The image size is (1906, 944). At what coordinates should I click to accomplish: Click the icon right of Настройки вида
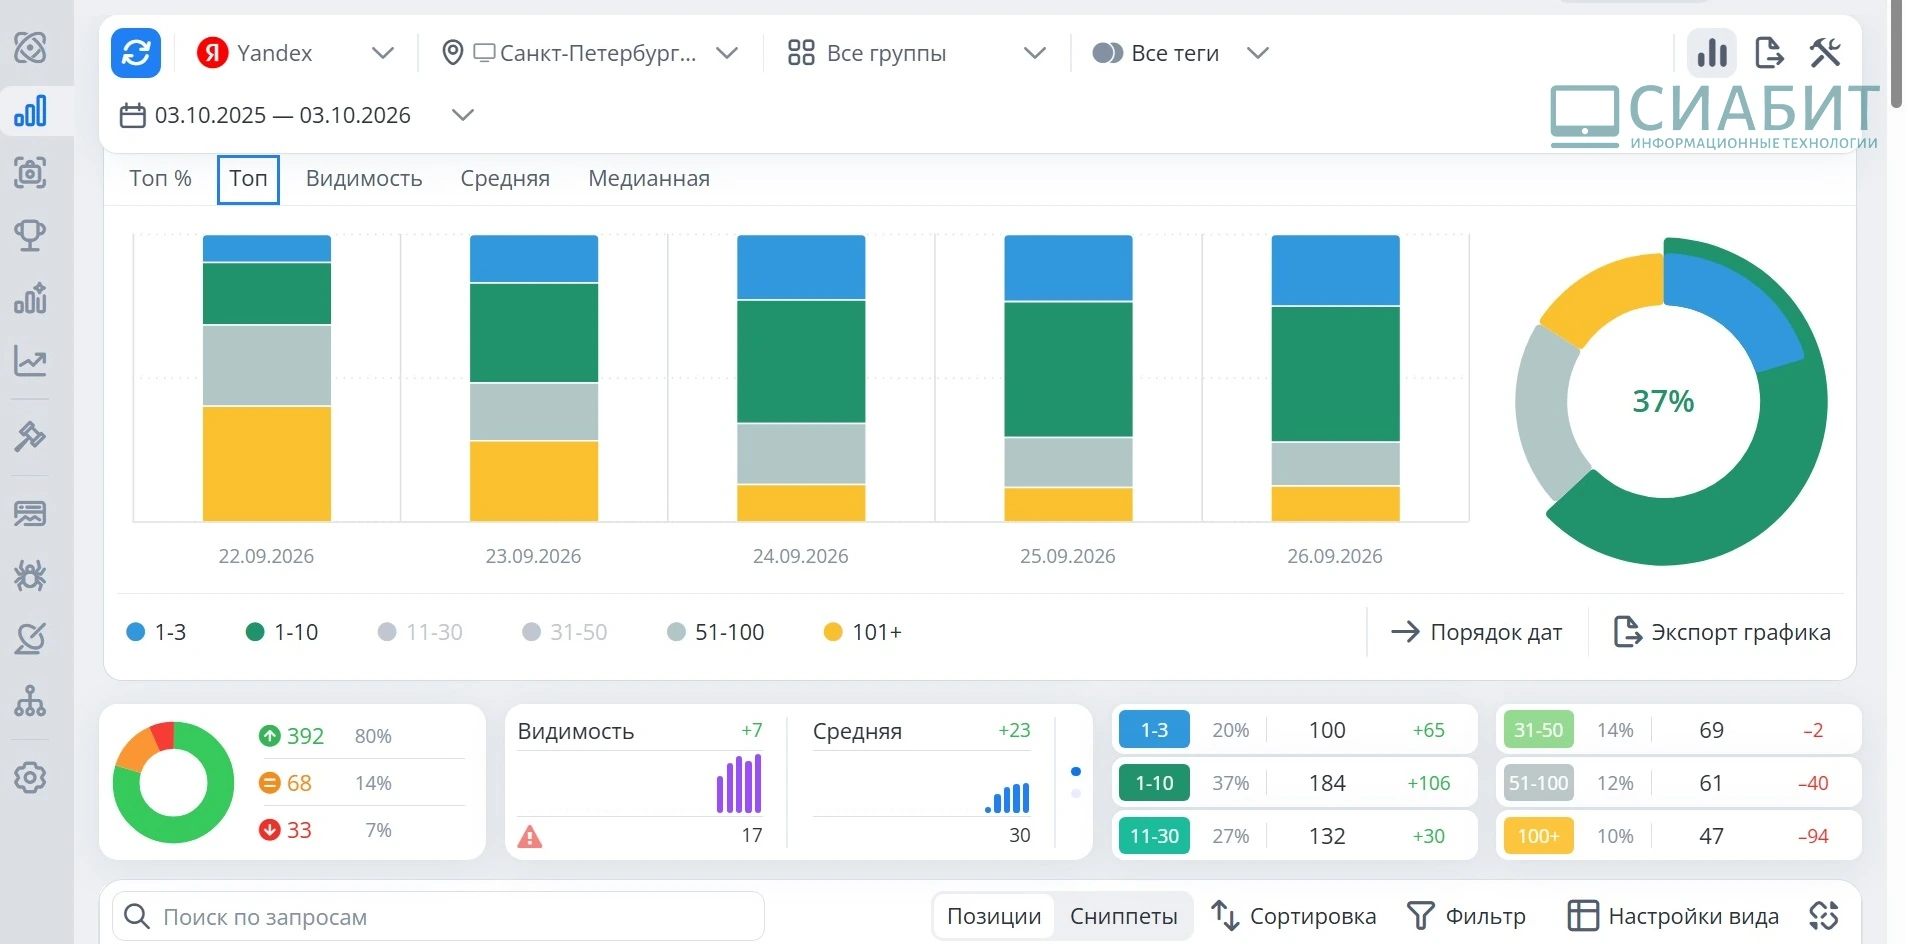1824,915
